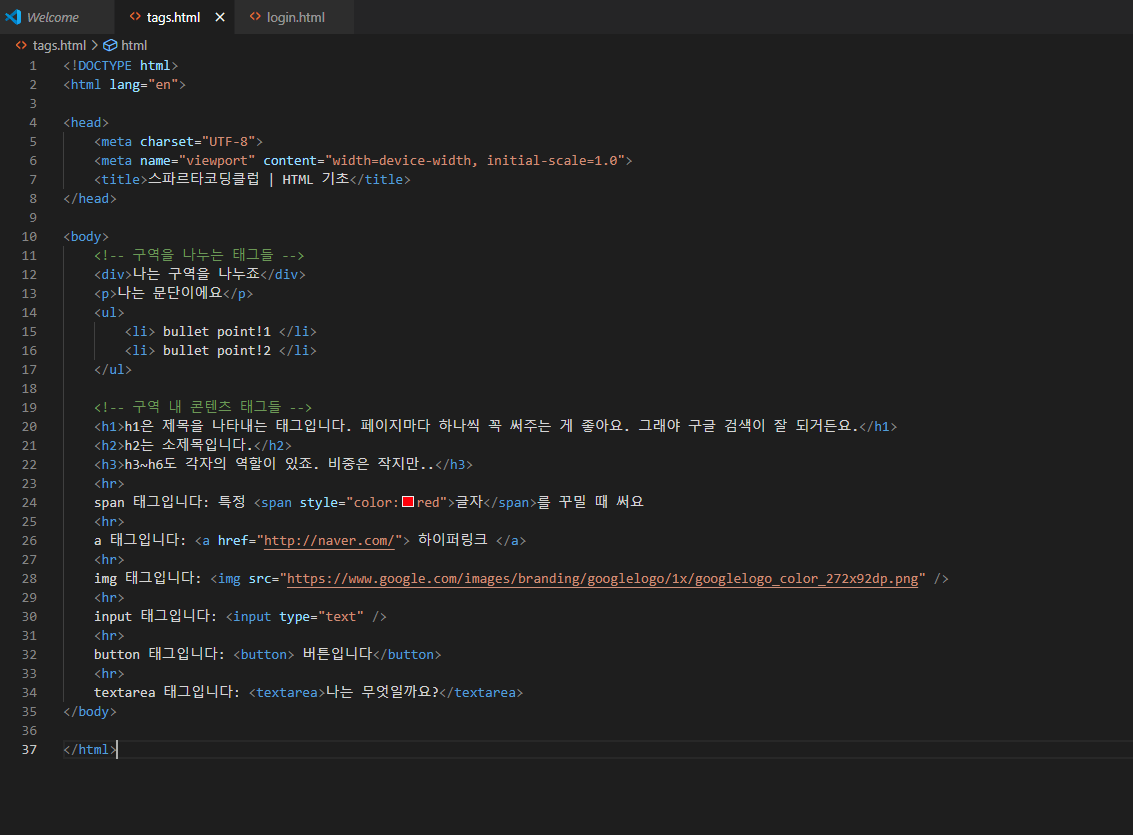The width and height of the screenshot is (1133, 835).
Task: Click the h2 소제목입니다 line
Action: pos(193,446)
